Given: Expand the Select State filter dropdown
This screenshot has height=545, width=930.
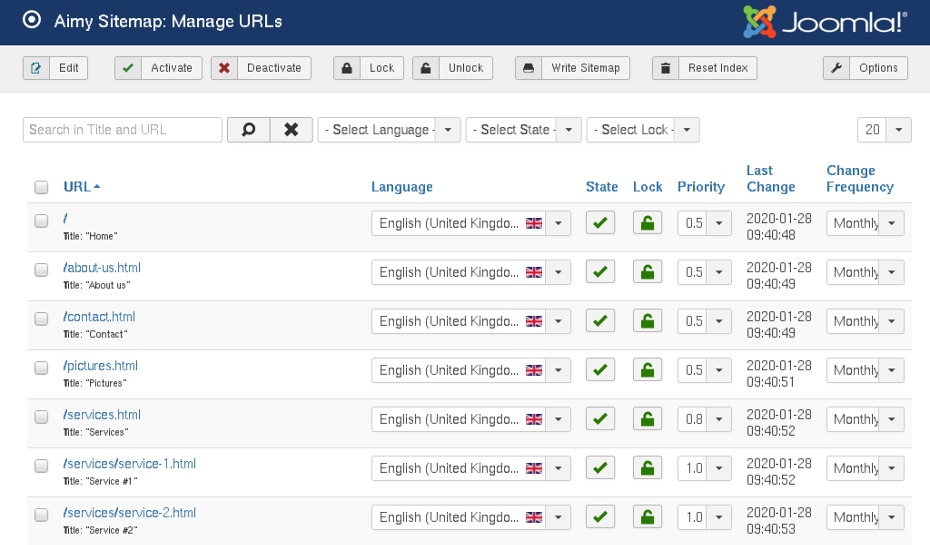Looking at the screenshot, I should pos(523,130).
